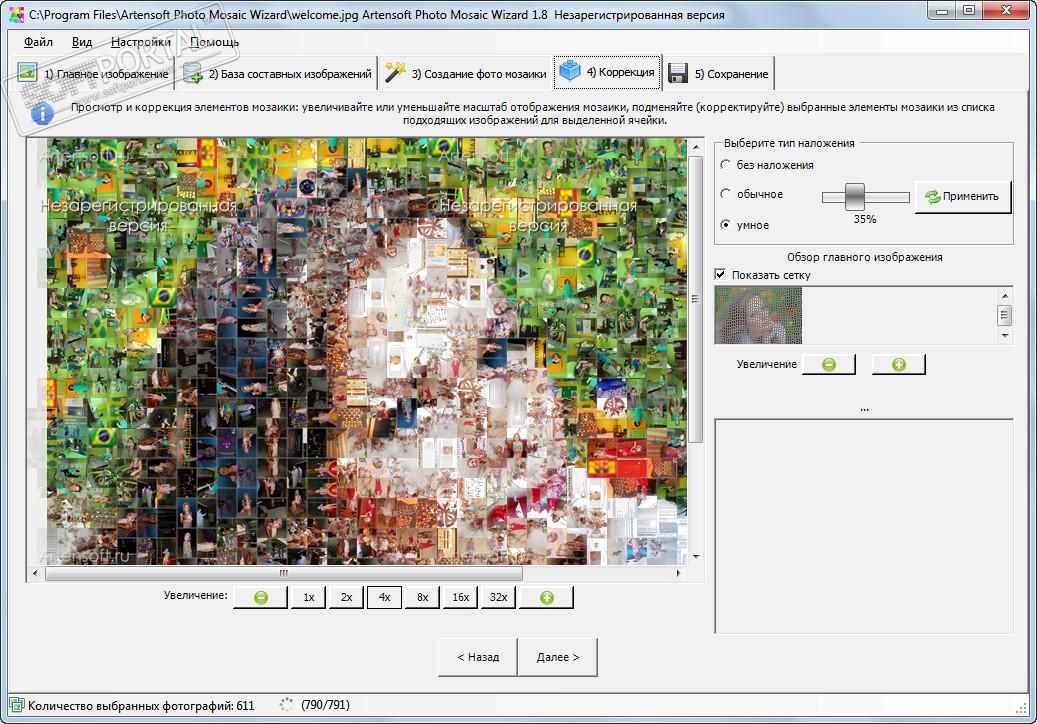Click the blue info icon next to the description
Screen dimensions: 1037x724
[x=42, y=114]
